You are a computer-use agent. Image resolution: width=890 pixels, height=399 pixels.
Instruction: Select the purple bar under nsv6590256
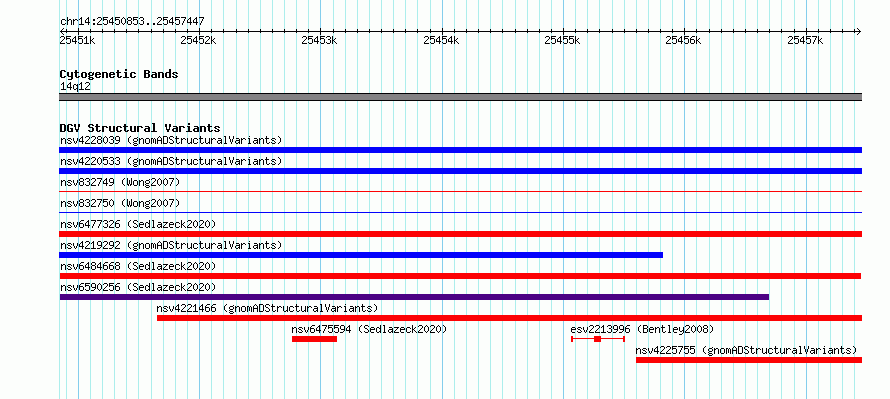(x=414, y=297)
